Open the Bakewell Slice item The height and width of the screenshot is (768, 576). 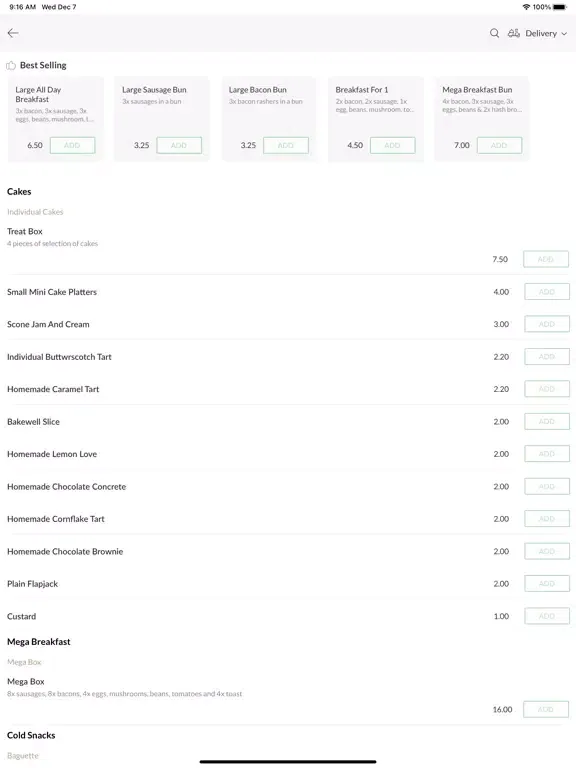33,422
